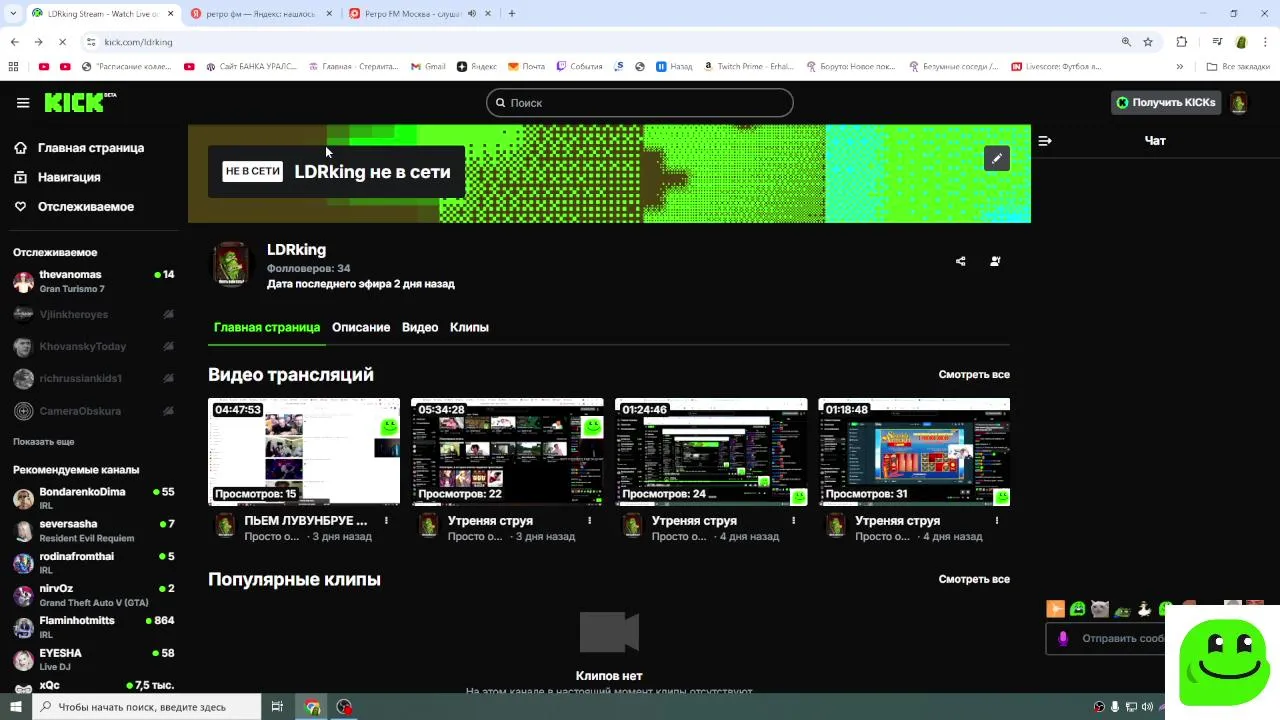Play the 01:18:48 stream thumbnail
1280x720 pixels.
914,452
